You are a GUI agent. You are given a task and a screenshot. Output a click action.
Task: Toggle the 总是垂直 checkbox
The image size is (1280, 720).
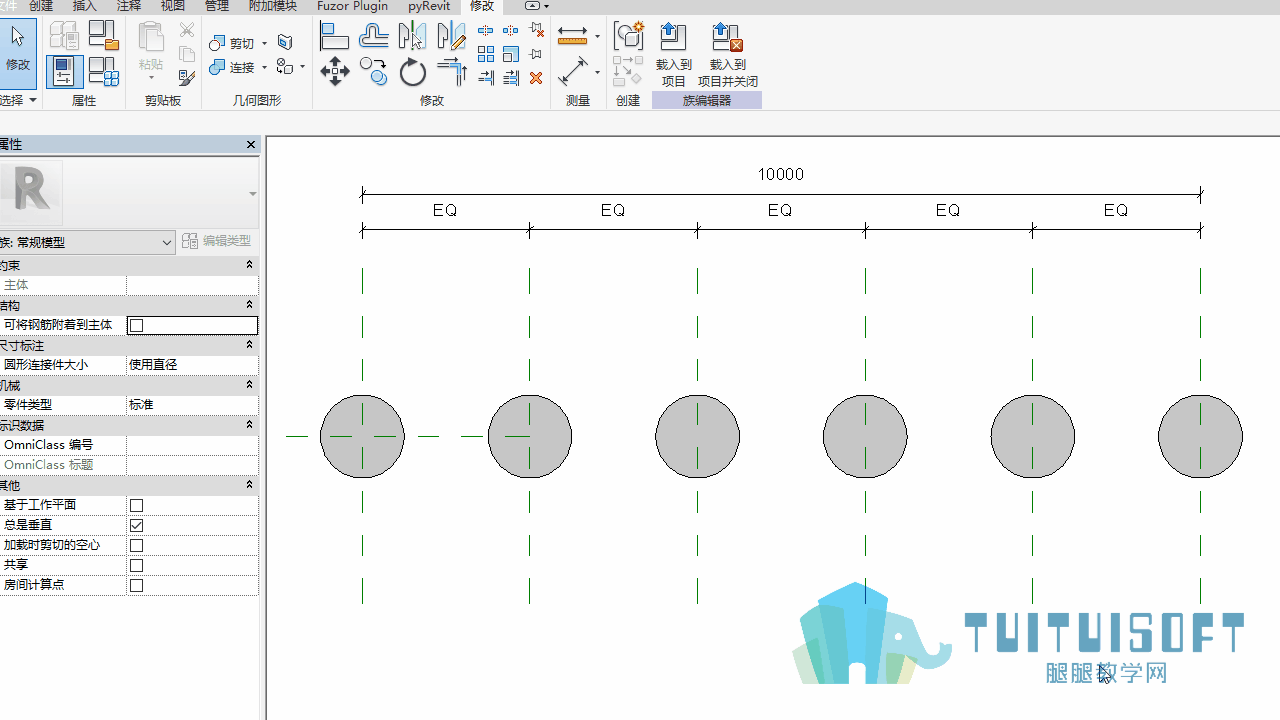coord(137,525)
